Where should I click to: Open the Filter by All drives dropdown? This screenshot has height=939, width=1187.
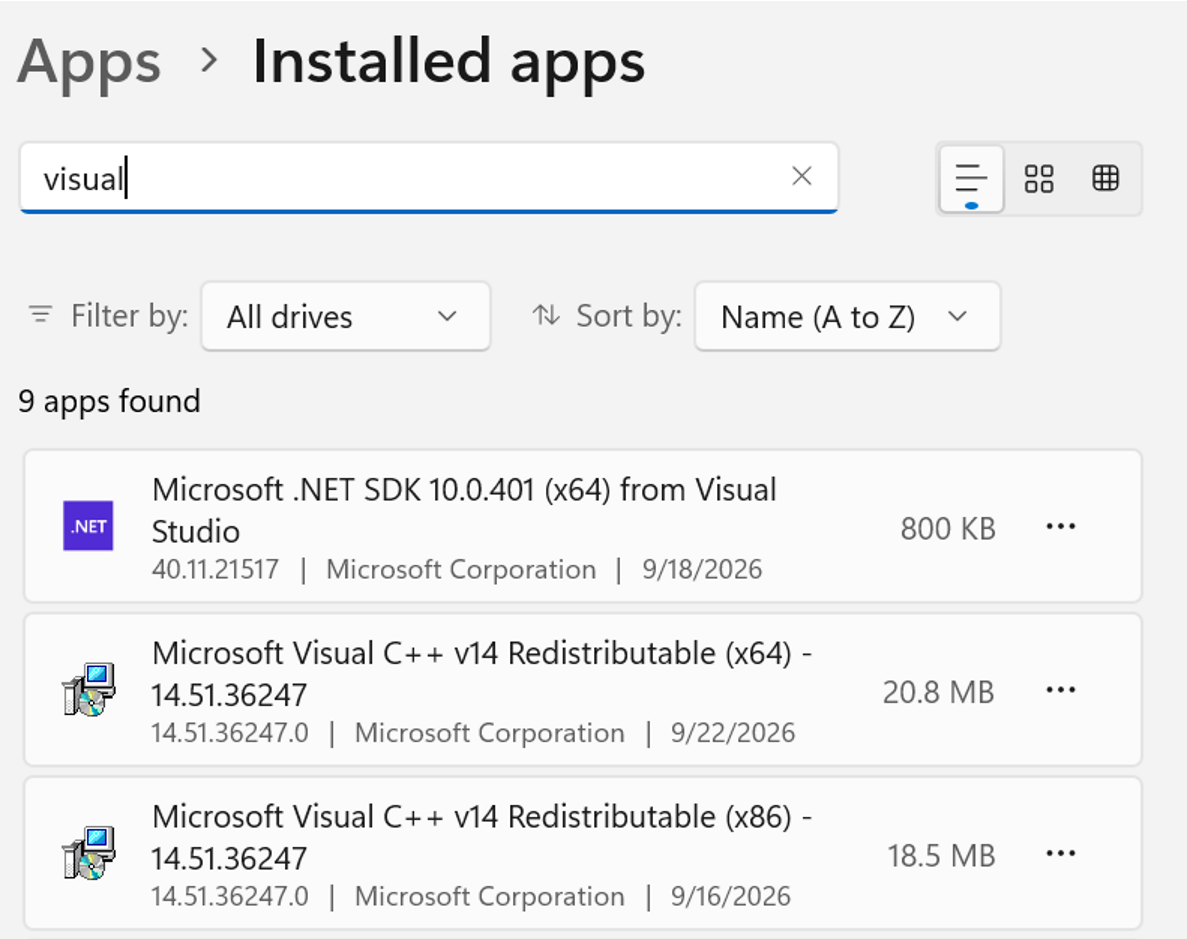[x=346, y=317]
